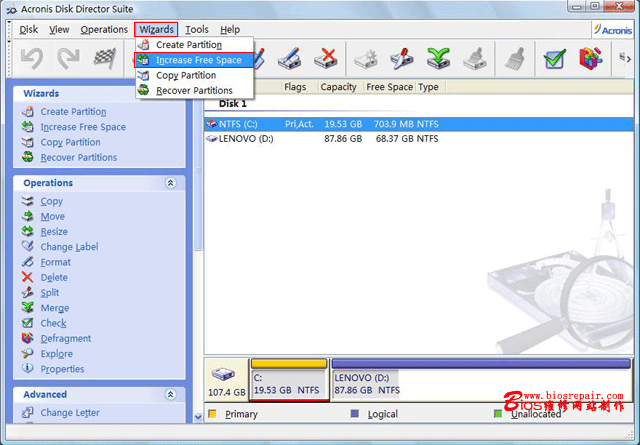Click Recover Partitions sidebar icon
The height and width of the screenshot is (445, 640).
coord(28,157)
